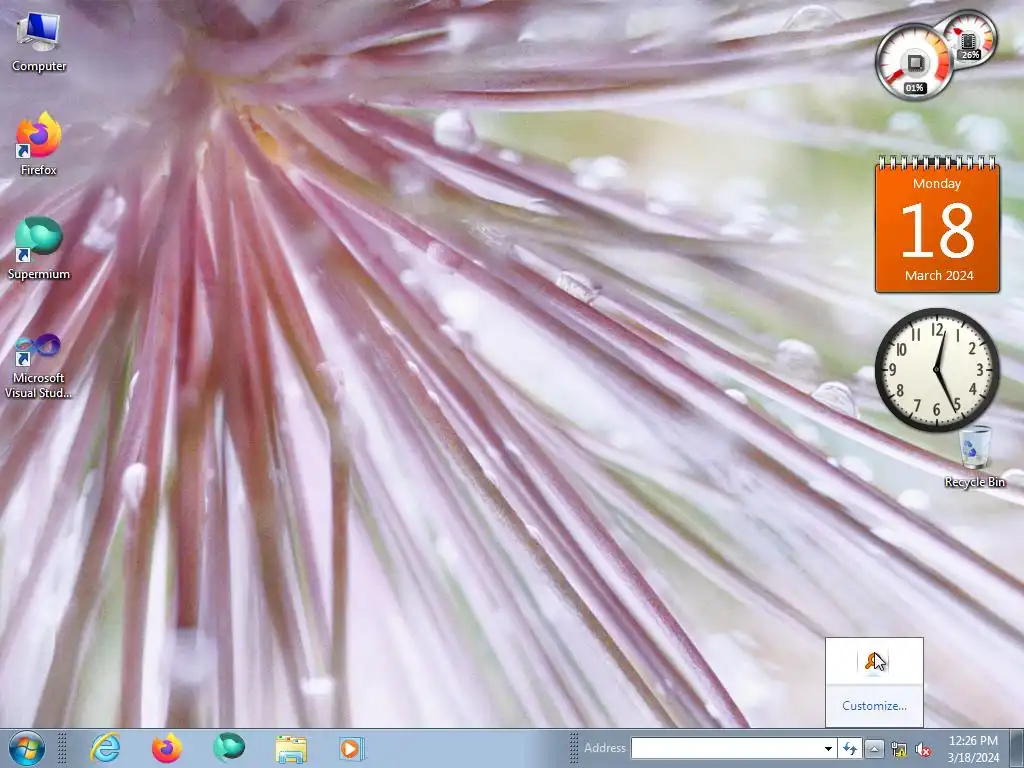This screenshot has height=768, width=1024.
Task: Click the memory meter gadget dial
Action: tap(969, 38)
